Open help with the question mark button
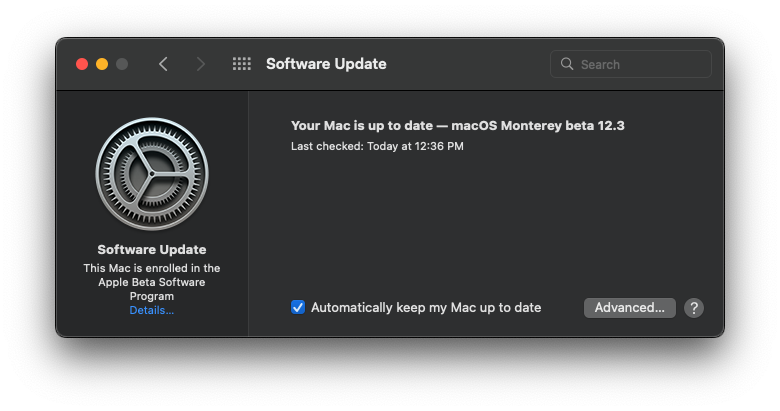This screenshot has width=780, height=411. click(x=693, y=308)
